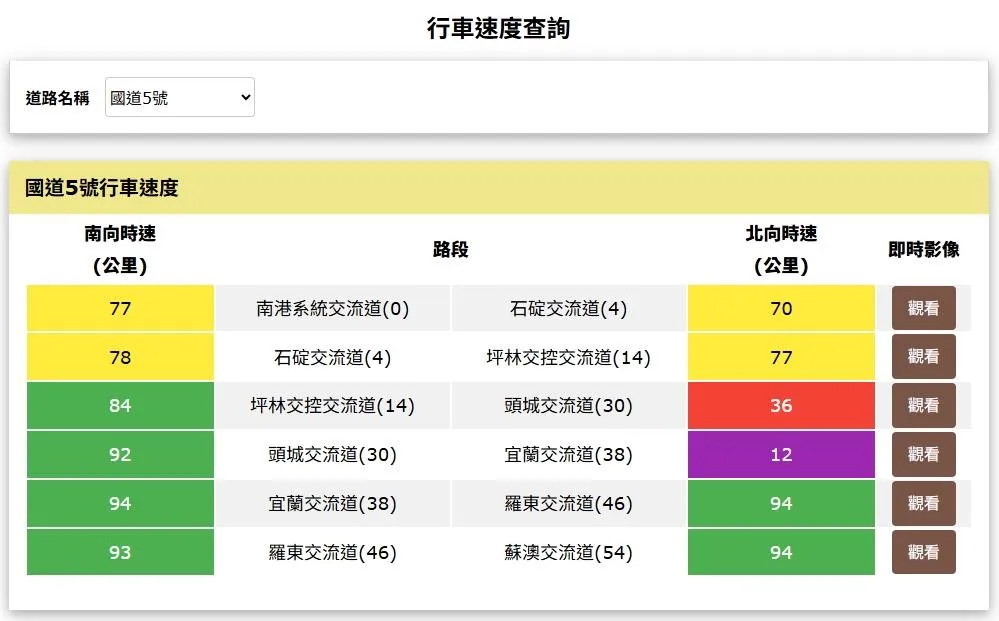The image size is (999, 621).
Task: Select the green southbound speed cell 84
Action: tap(120, 405)
